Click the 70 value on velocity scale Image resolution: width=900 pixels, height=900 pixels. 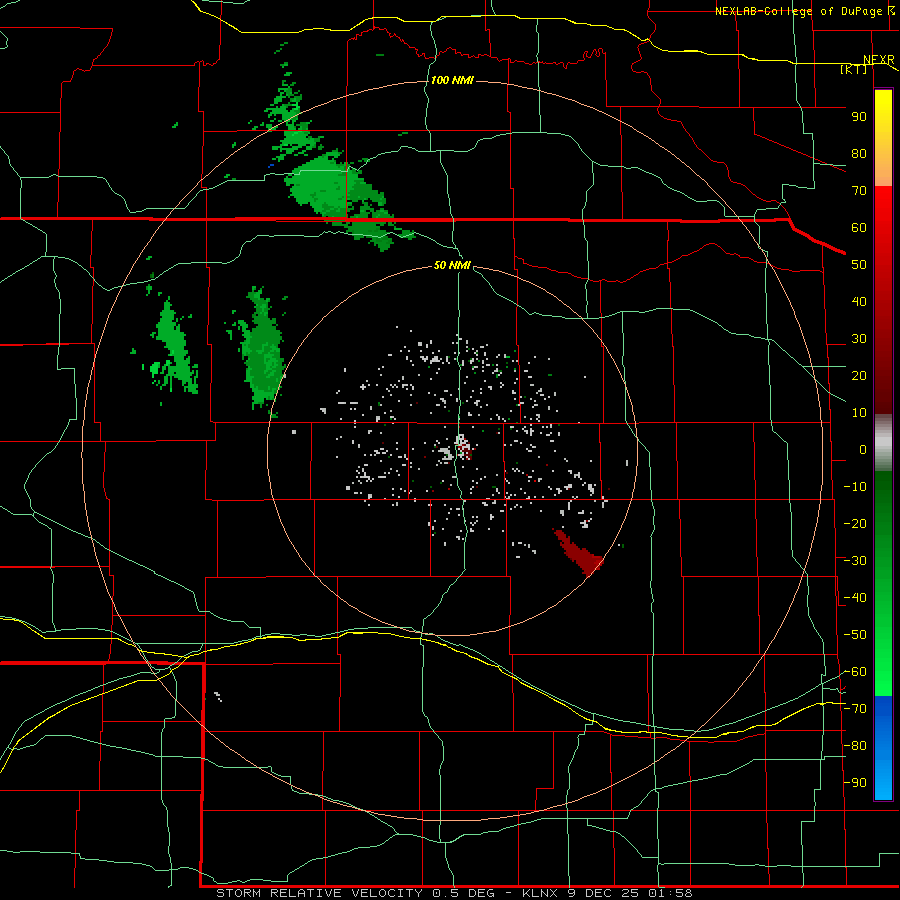tap(859, 191)
